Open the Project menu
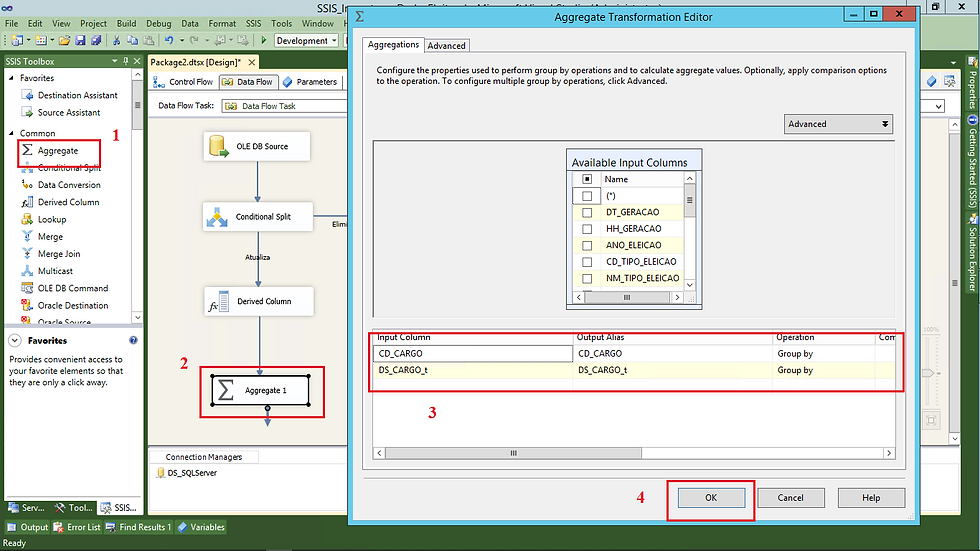This screenshot has width=980, height=551. click(93, 24)
